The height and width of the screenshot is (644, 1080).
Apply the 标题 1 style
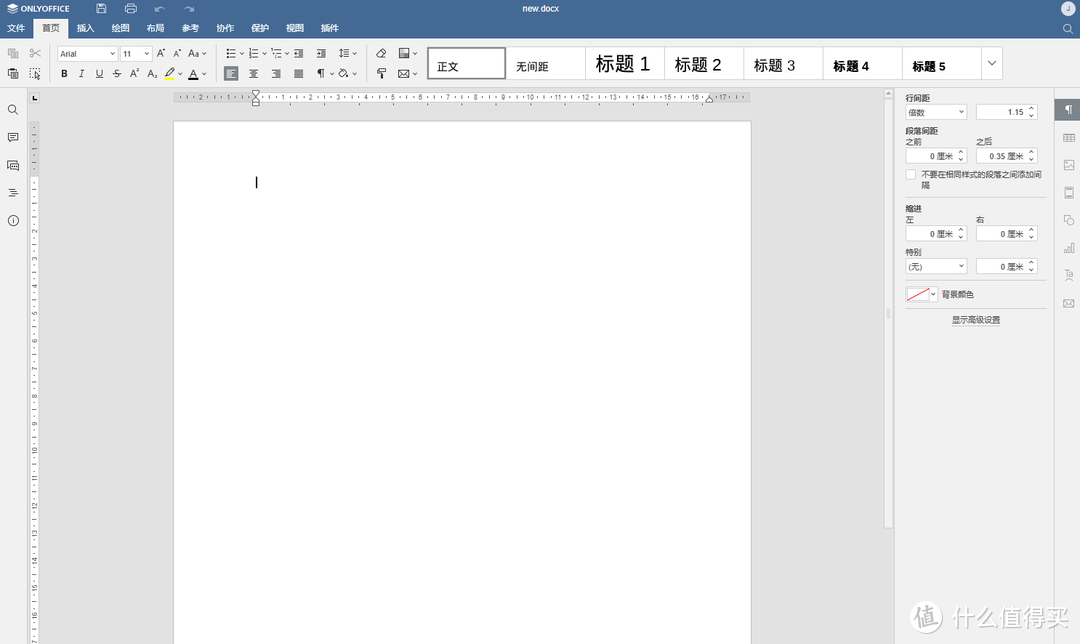pos(623,63)
